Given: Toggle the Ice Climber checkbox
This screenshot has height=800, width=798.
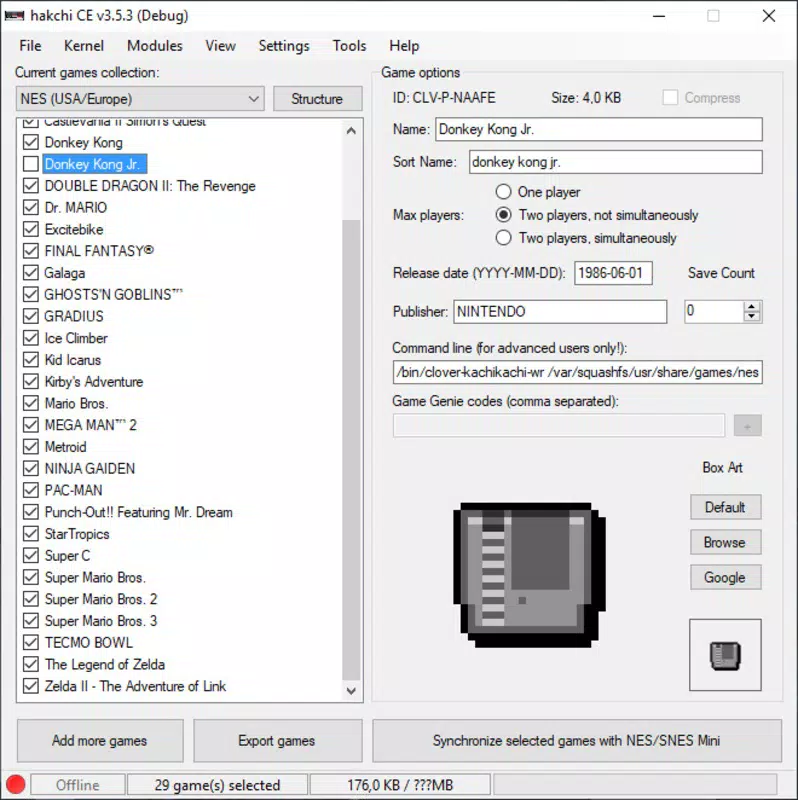Looking at the screenshot, I should pos(31,338).
